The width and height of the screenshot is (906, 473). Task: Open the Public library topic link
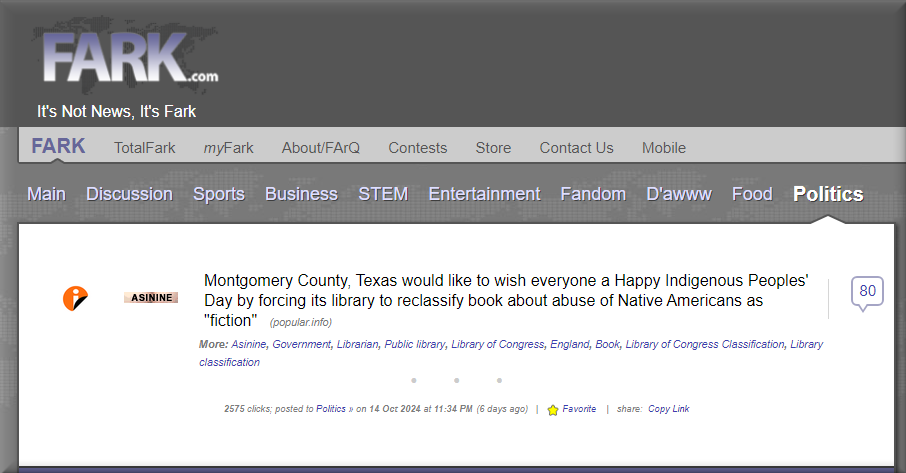tap(414, 344)
